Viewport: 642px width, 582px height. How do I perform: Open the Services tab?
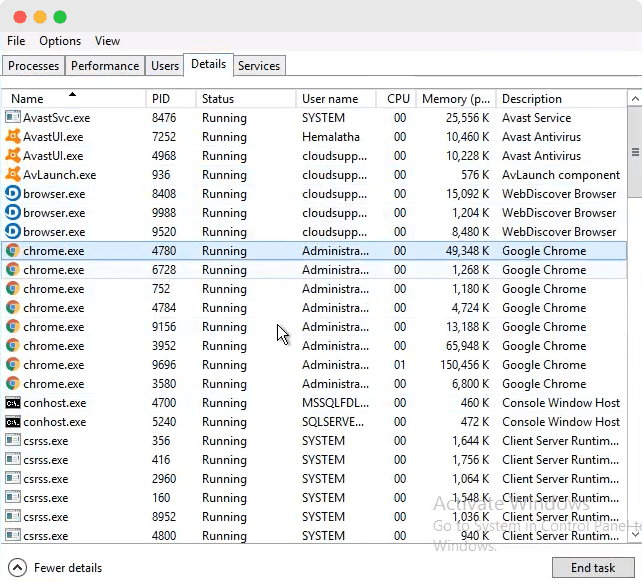pos(259,66)
